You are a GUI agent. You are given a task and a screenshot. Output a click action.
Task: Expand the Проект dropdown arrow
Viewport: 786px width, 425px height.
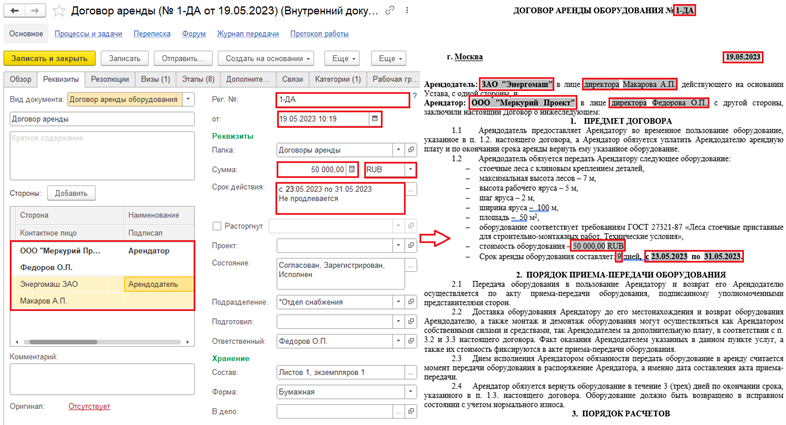(399, 246)
